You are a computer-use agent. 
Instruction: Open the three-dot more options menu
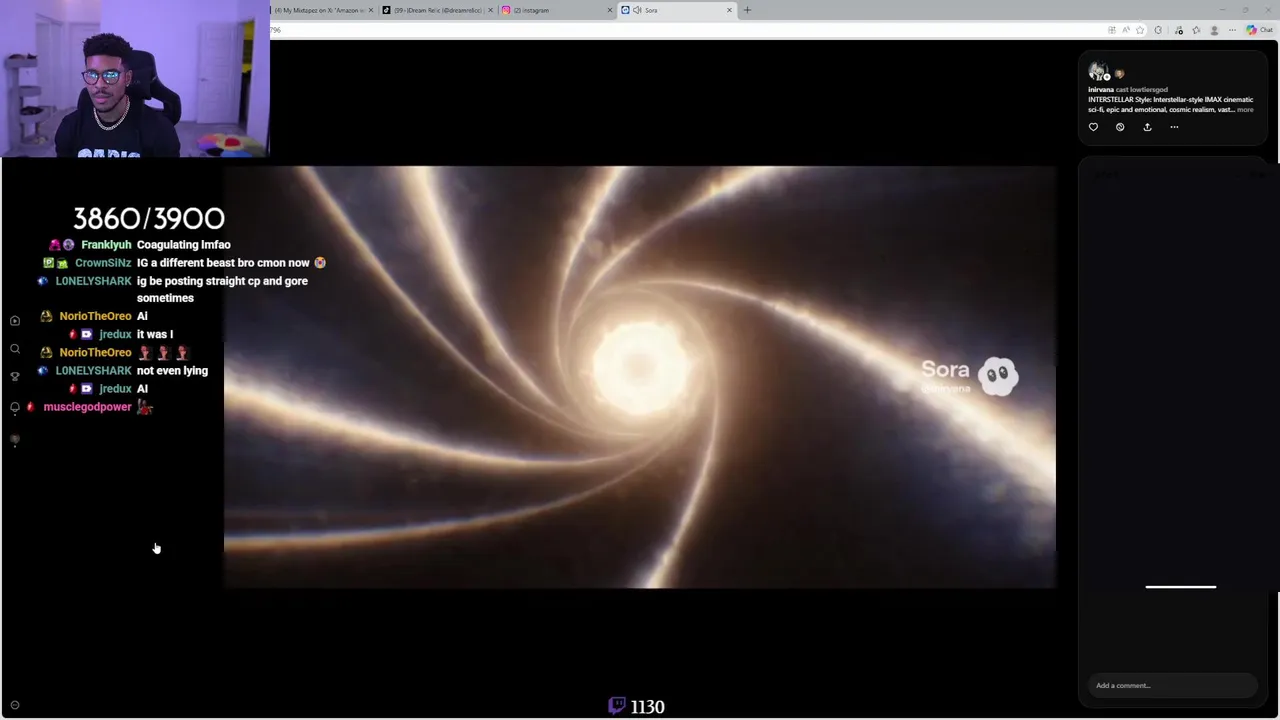point(1174,127)
